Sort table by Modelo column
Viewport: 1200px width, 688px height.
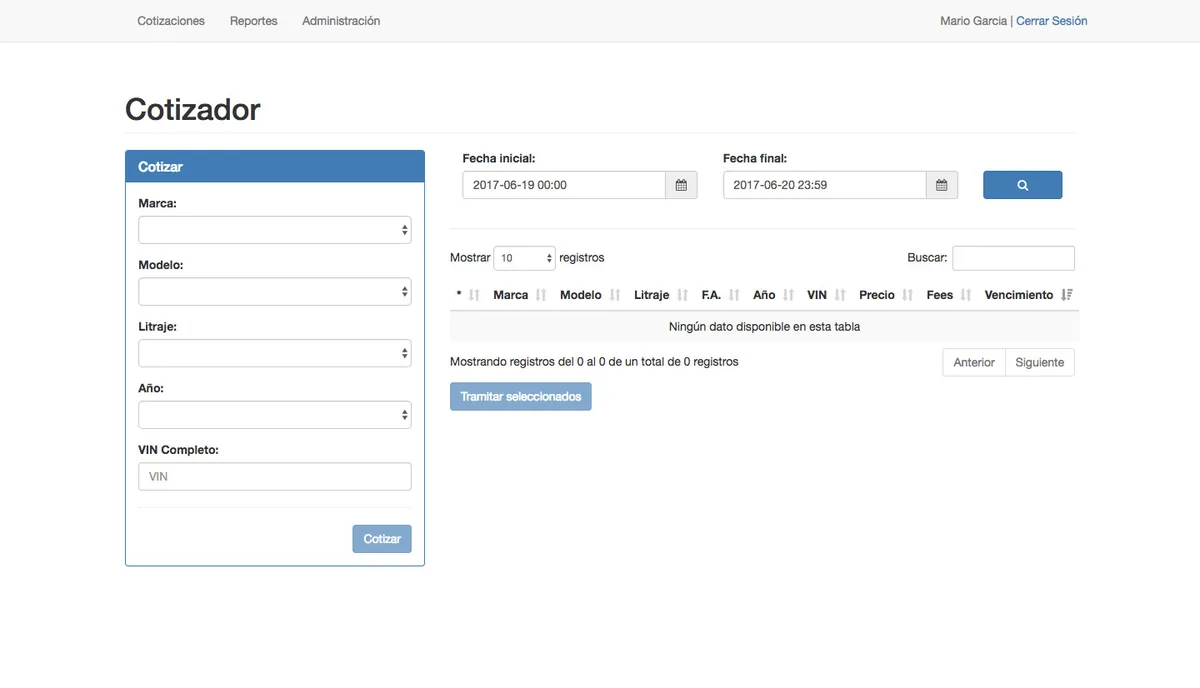coord(590,295)
